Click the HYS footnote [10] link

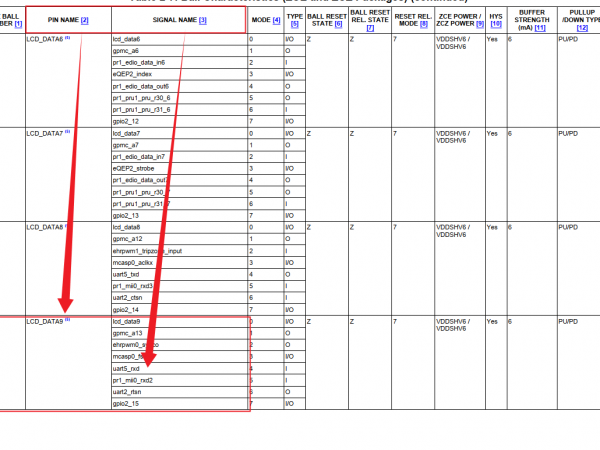pos(493,26)
